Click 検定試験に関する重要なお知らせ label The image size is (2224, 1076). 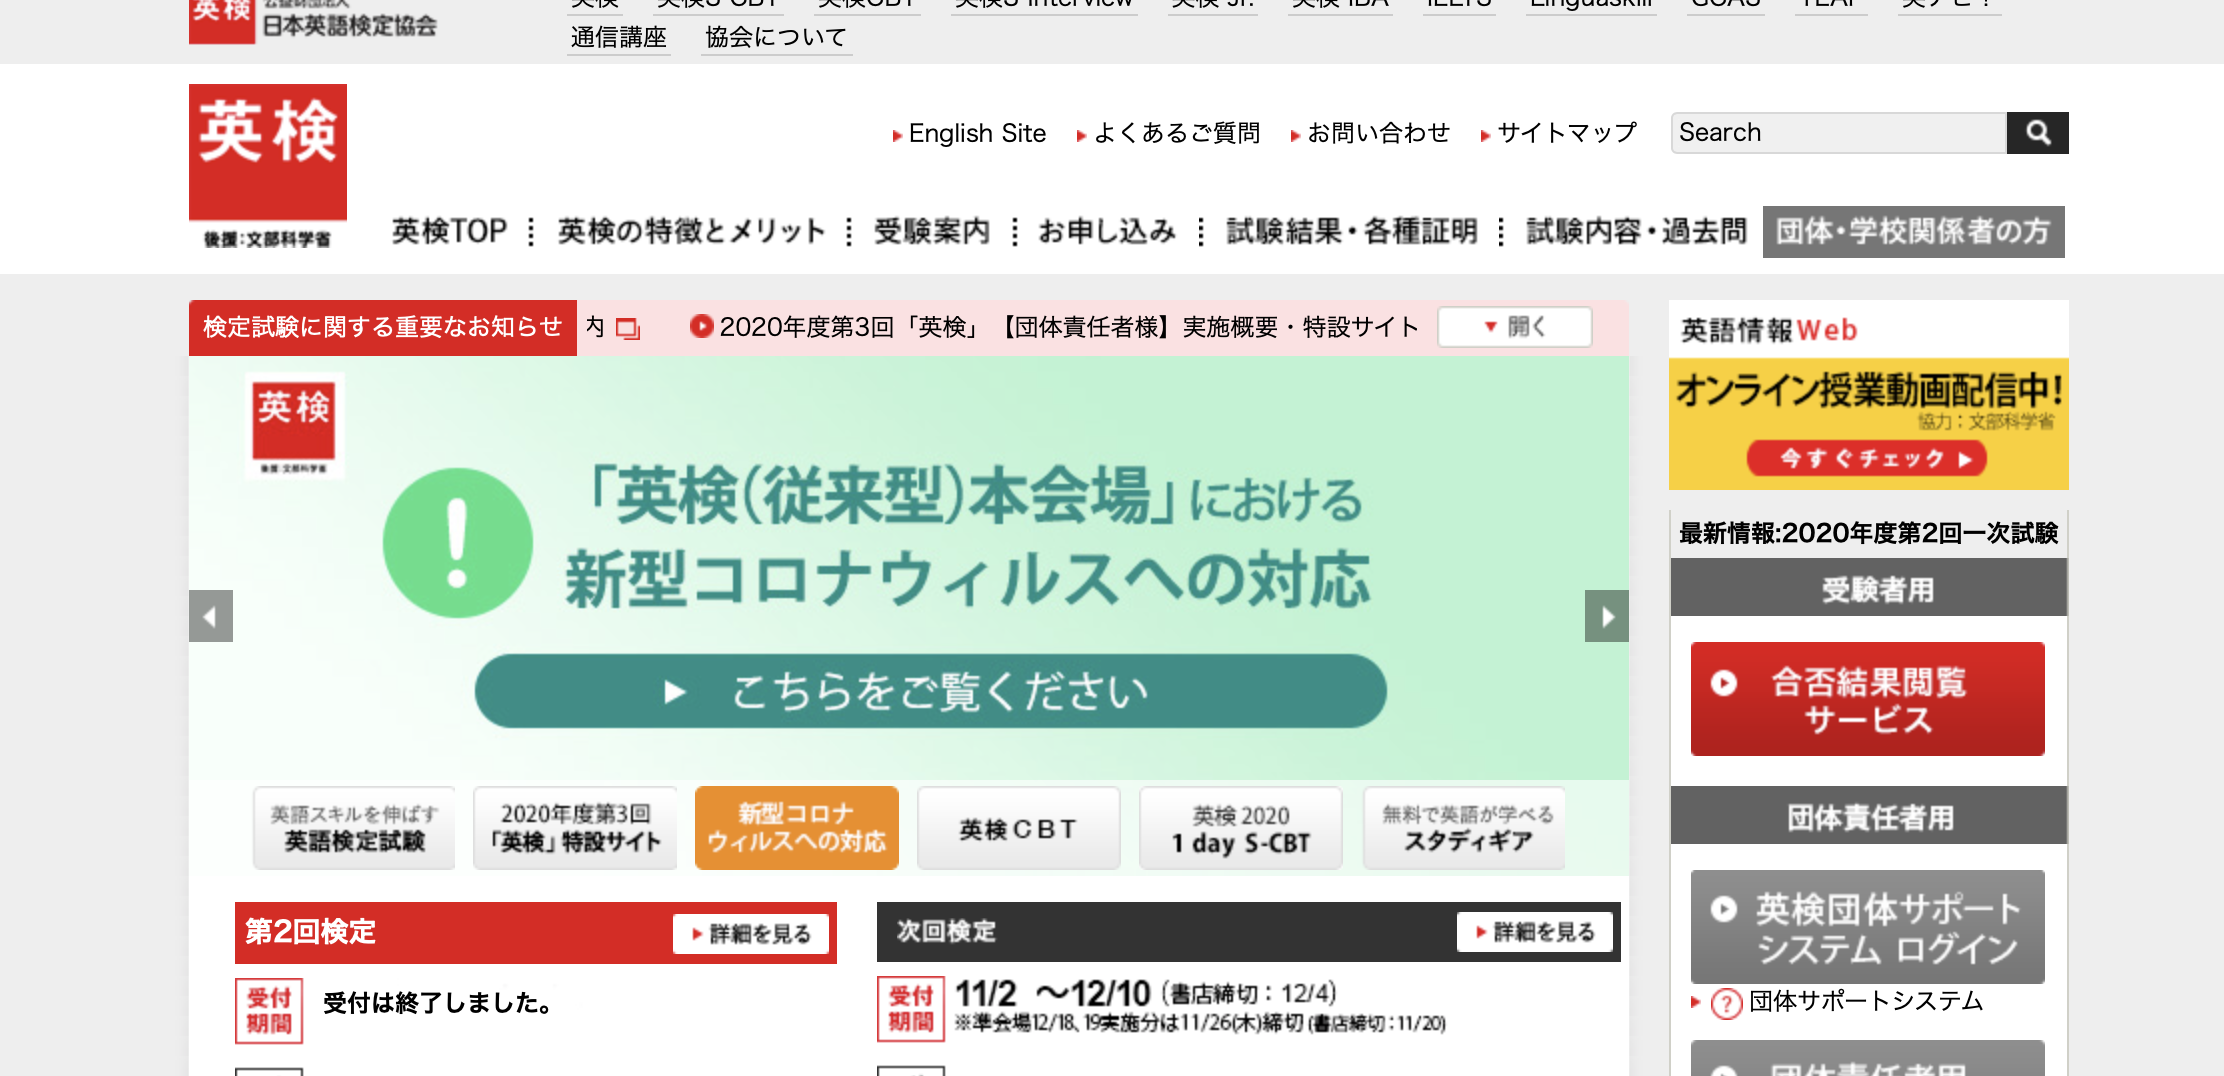[382, 327]
